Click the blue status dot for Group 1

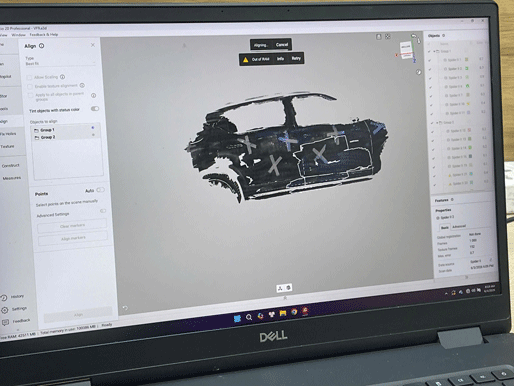(93, 128)
